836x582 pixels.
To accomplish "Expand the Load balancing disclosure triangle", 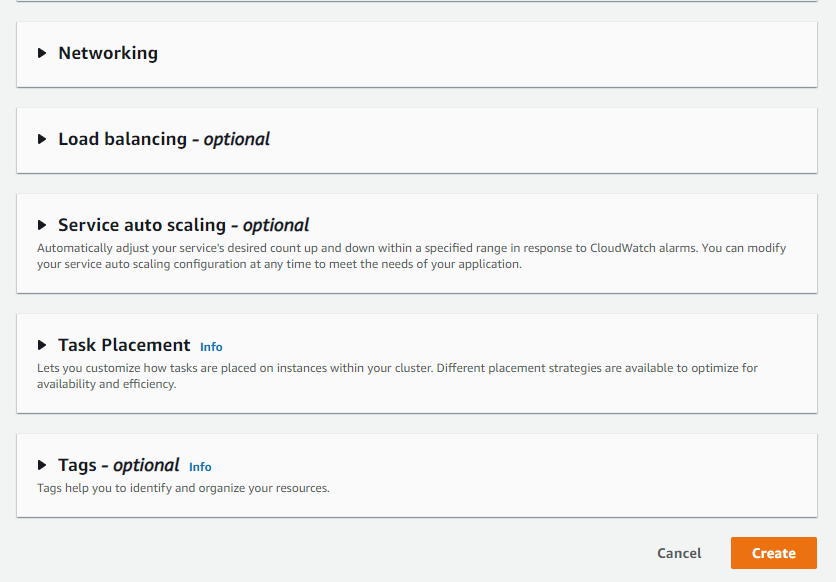I will tap(42, 139).
